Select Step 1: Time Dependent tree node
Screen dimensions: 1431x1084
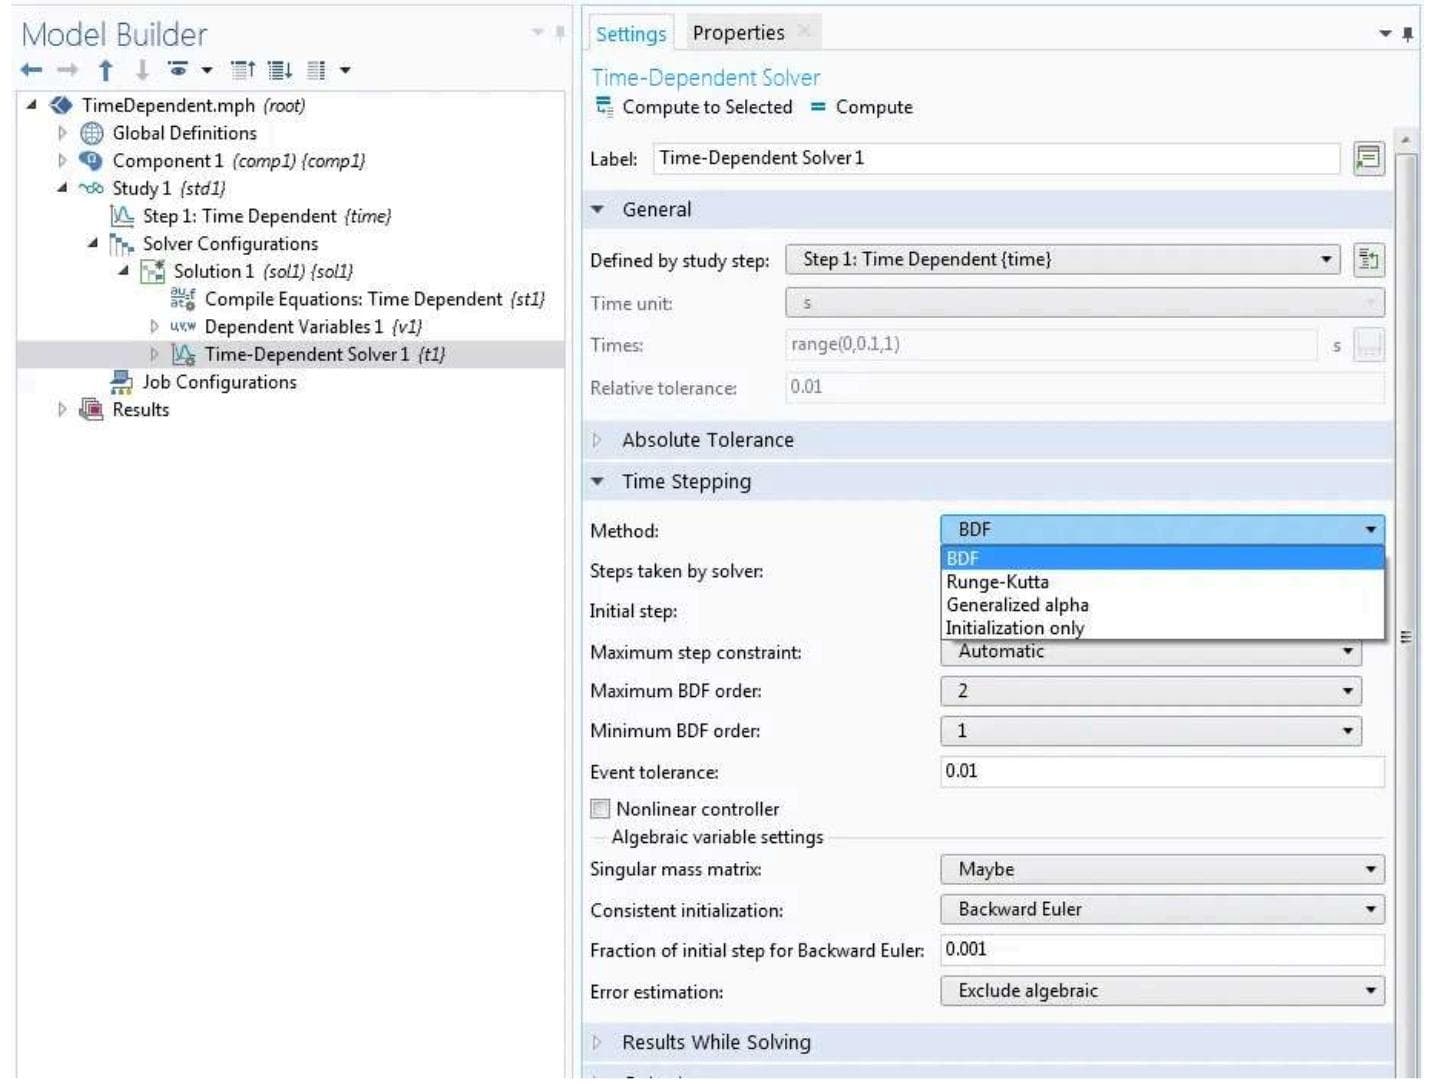pyautogui.click(x=266, y=216)
